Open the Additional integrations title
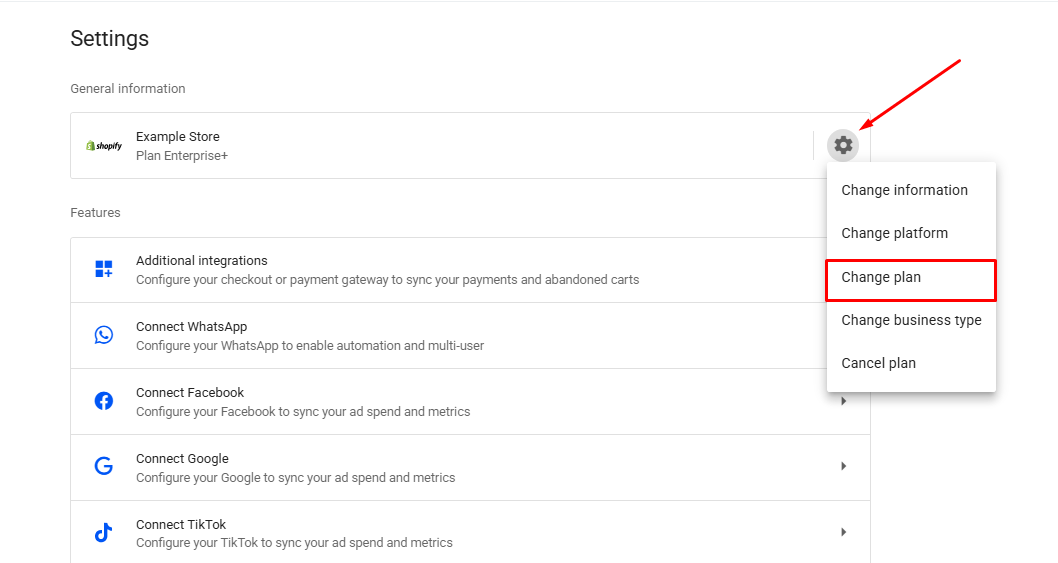This screenshot has height=563, width=1058. coord(201,260)
